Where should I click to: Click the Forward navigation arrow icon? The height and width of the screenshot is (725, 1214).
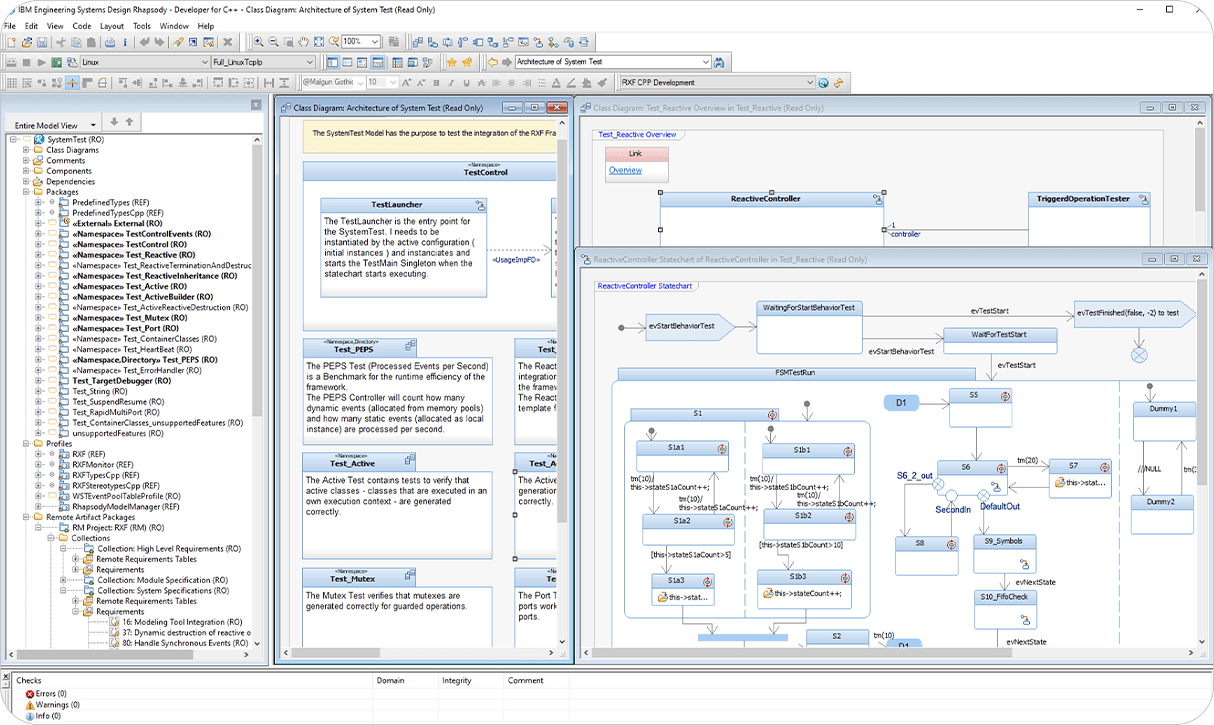(x=506, y=62)
